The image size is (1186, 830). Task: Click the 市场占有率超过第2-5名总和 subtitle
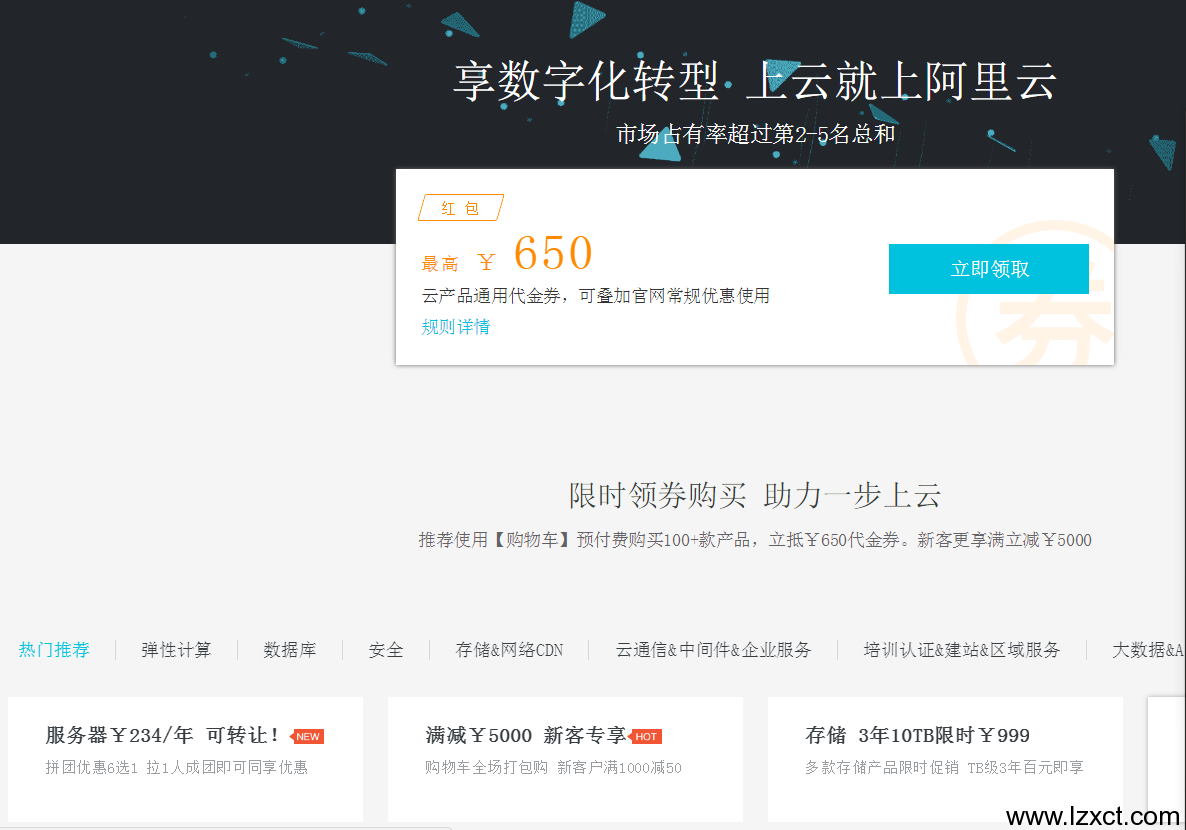click(756, 134)
